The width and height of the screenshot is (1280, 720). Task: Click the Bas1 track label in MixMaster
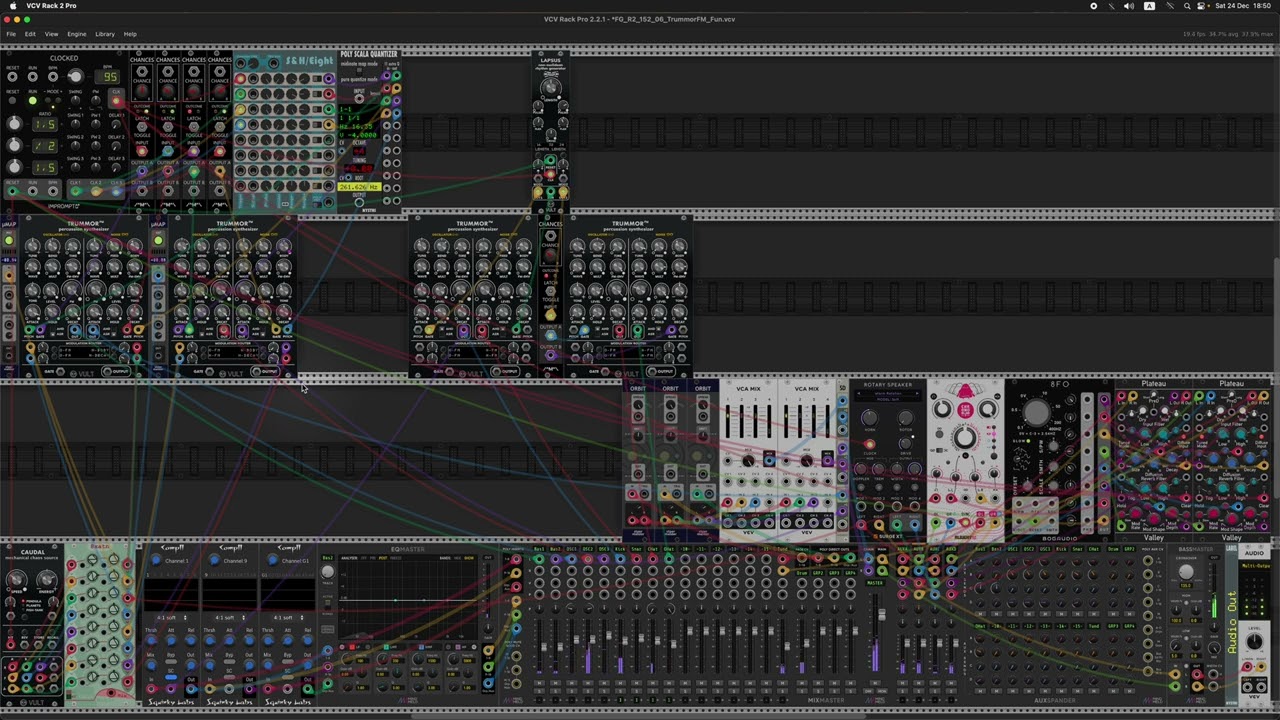(540, 548)
